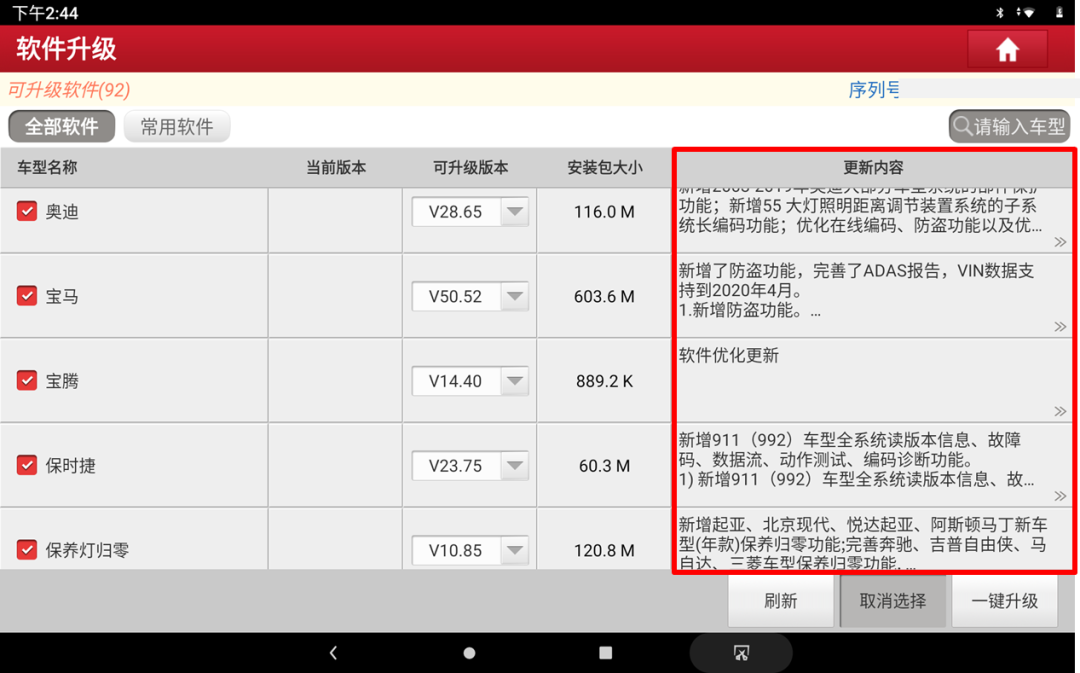Click the 软件升级 page title
1080x673 pixels.
[66, 49]
